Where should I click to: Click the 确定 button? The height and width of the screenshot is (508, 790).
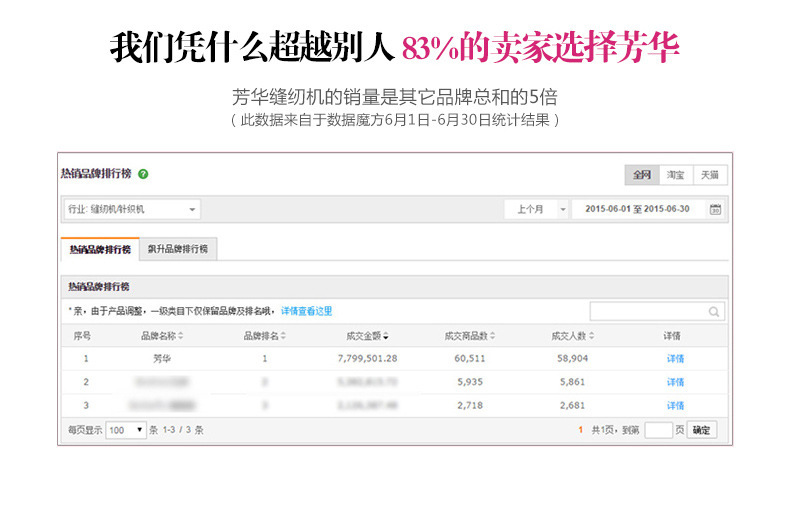pos(701,430)
